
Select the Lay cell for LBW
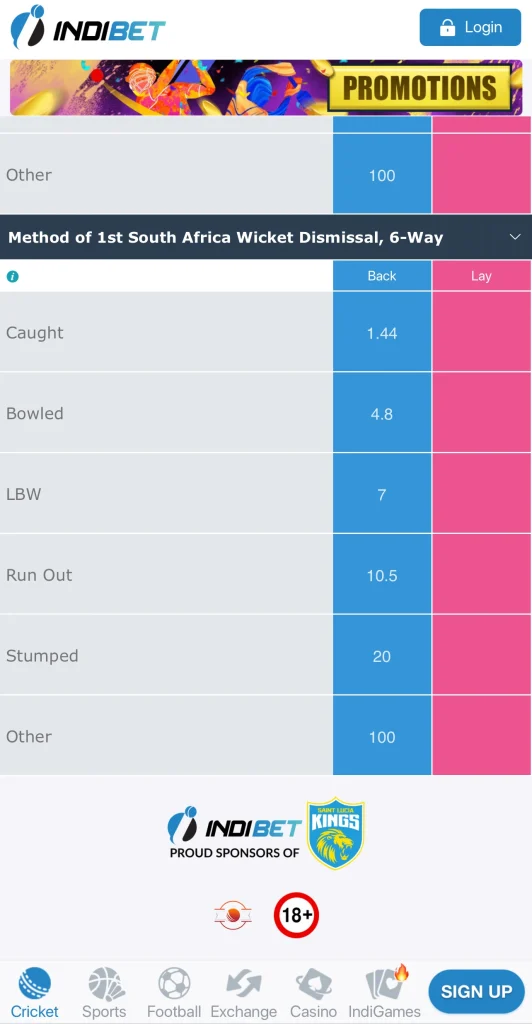pyautogui.click(x=481, y=494)
